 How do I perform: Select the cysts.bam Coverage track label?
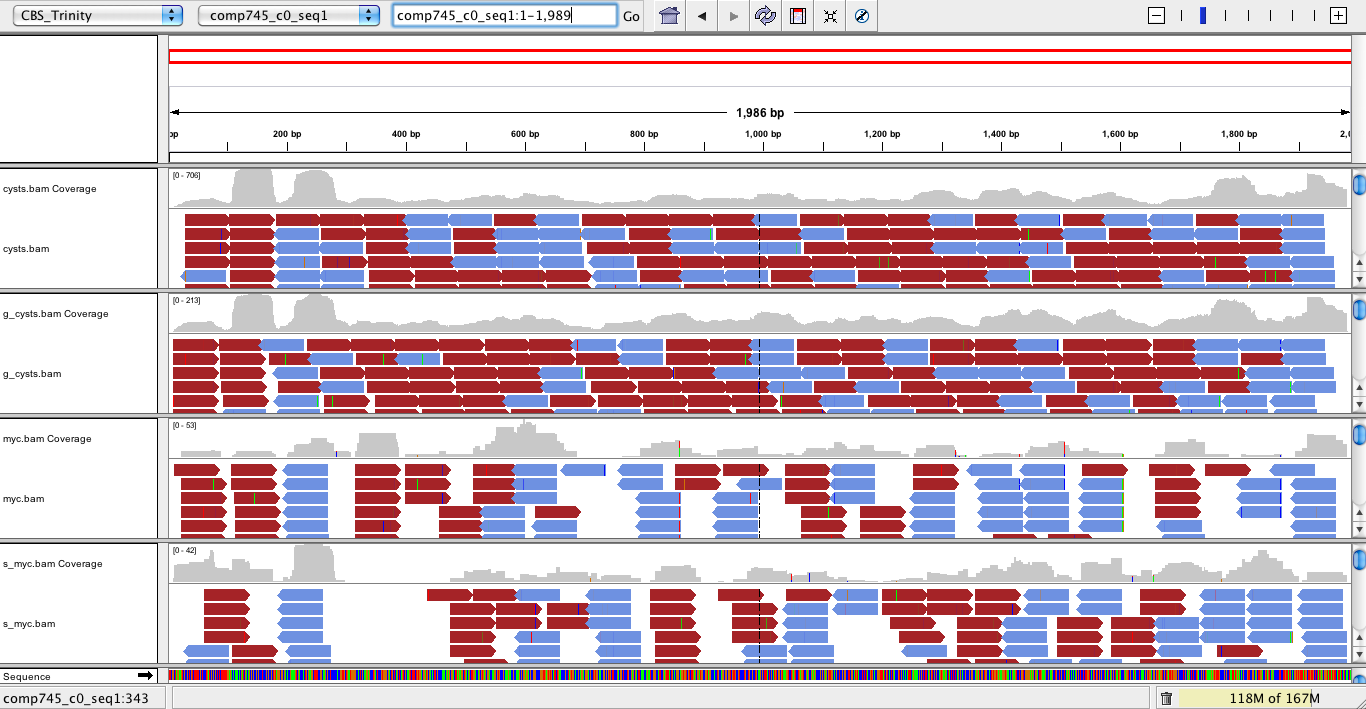(x=50, y=189)
